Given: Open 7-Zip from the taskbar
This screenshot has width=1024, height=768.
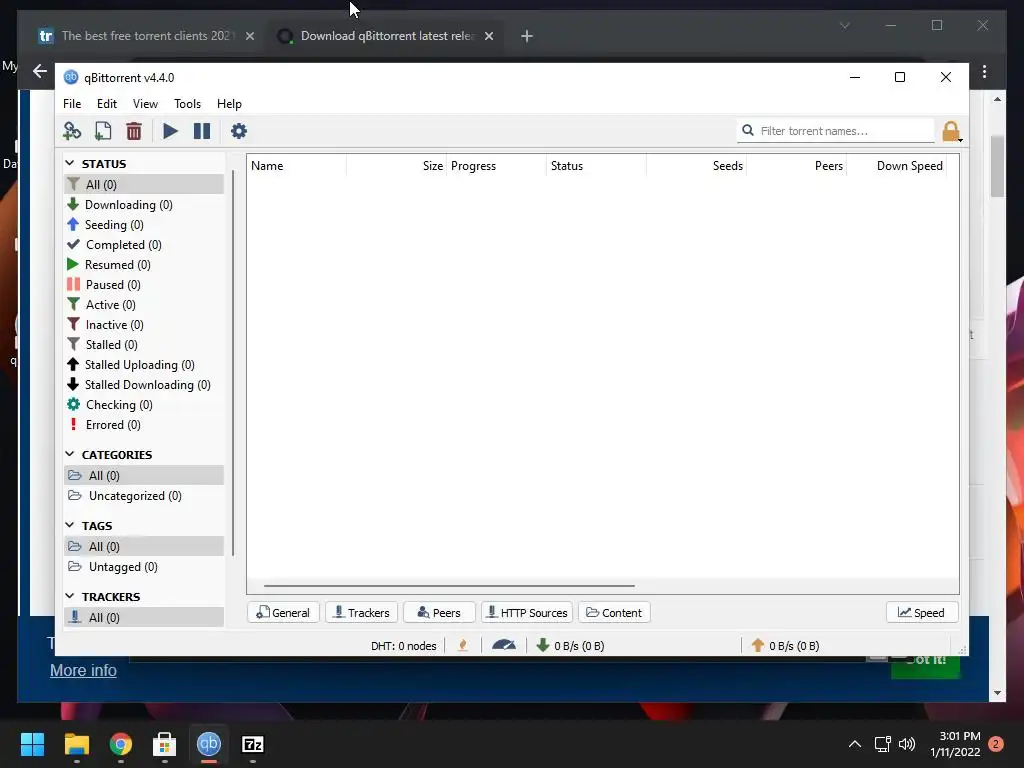Looking at the screenshot, I should point(253,744).
